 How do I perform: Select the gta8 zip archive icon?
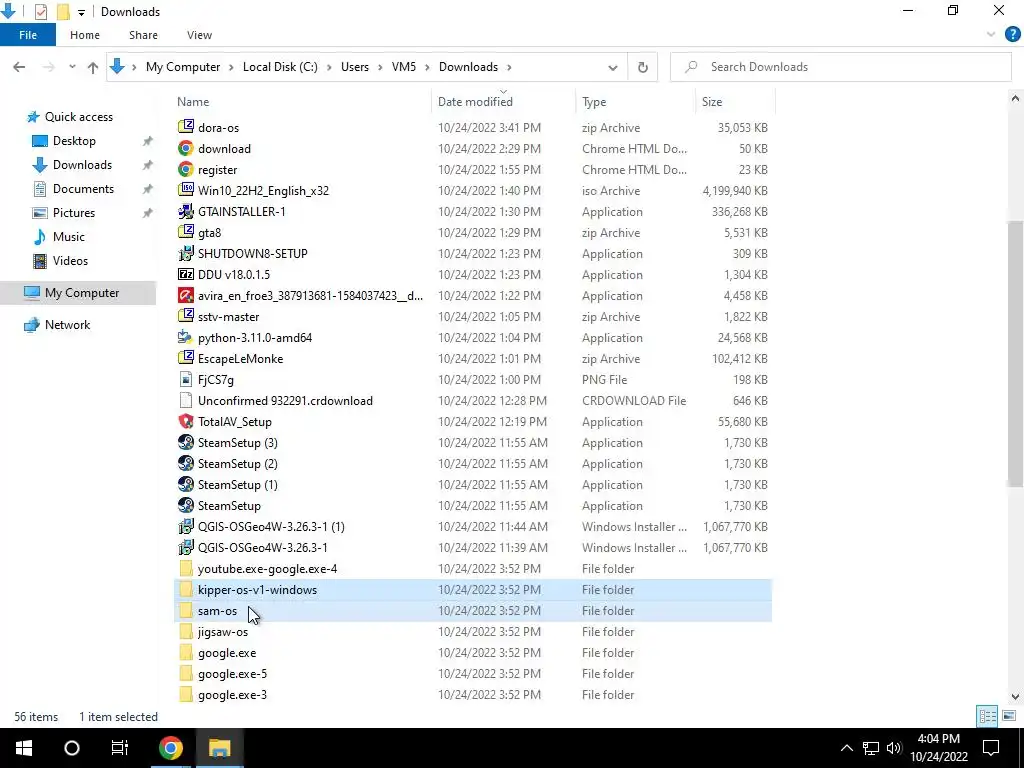point(186,232)
